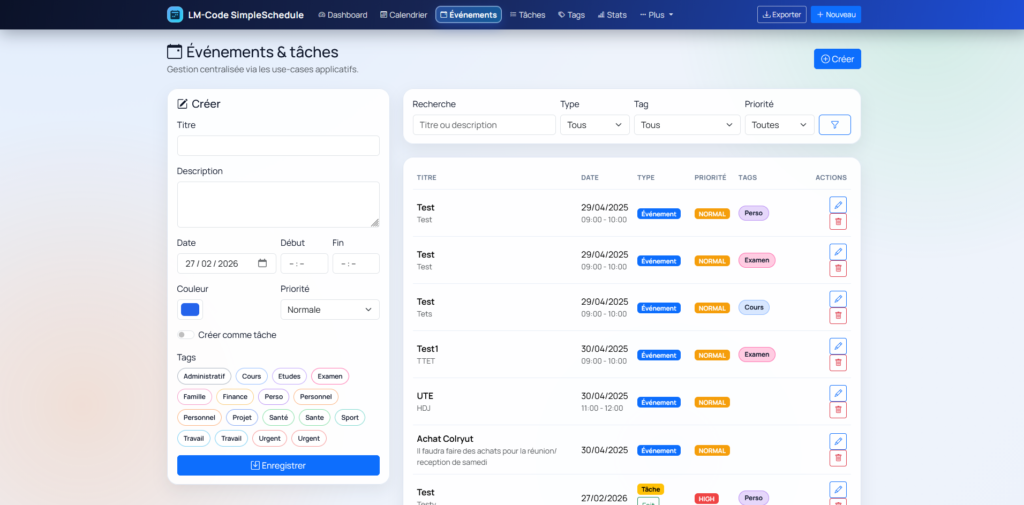
Task: Click the Exporter button
Action: (782, 15)
